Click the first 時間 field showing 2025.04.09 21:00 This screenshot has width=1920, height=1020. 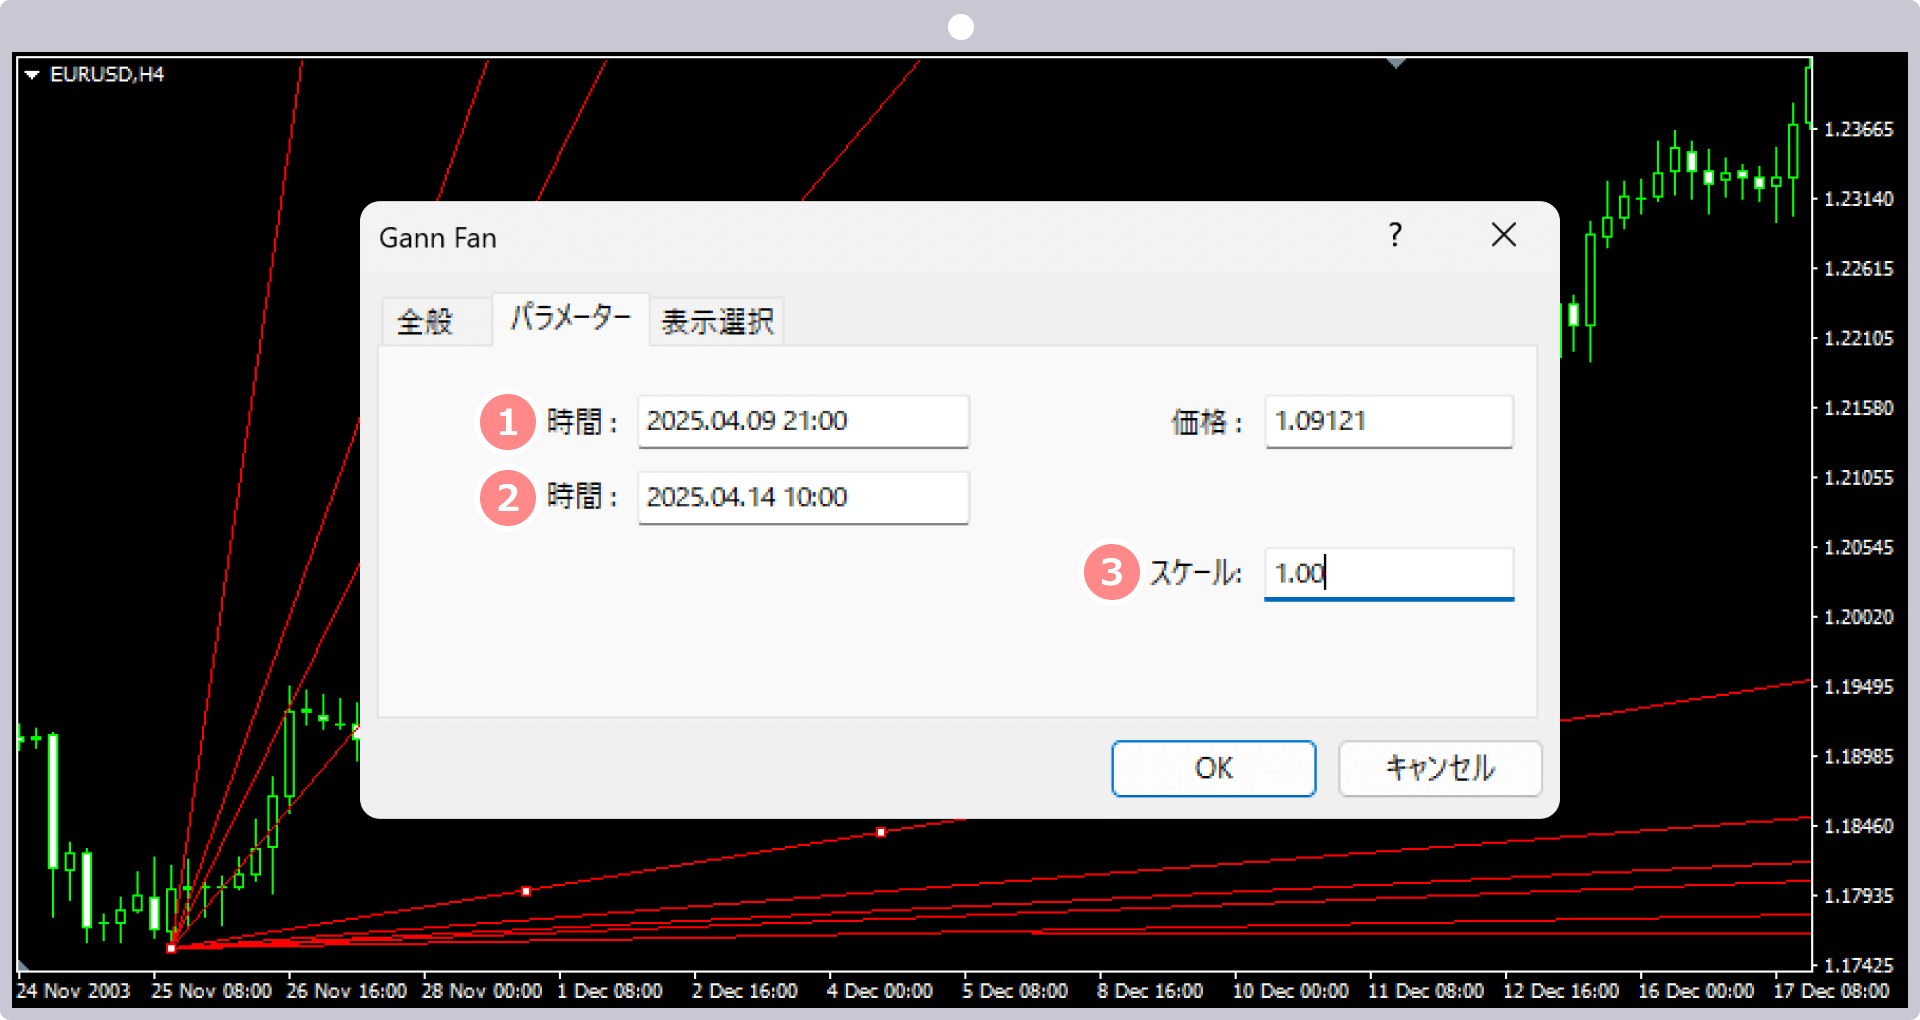click(803, 421)
